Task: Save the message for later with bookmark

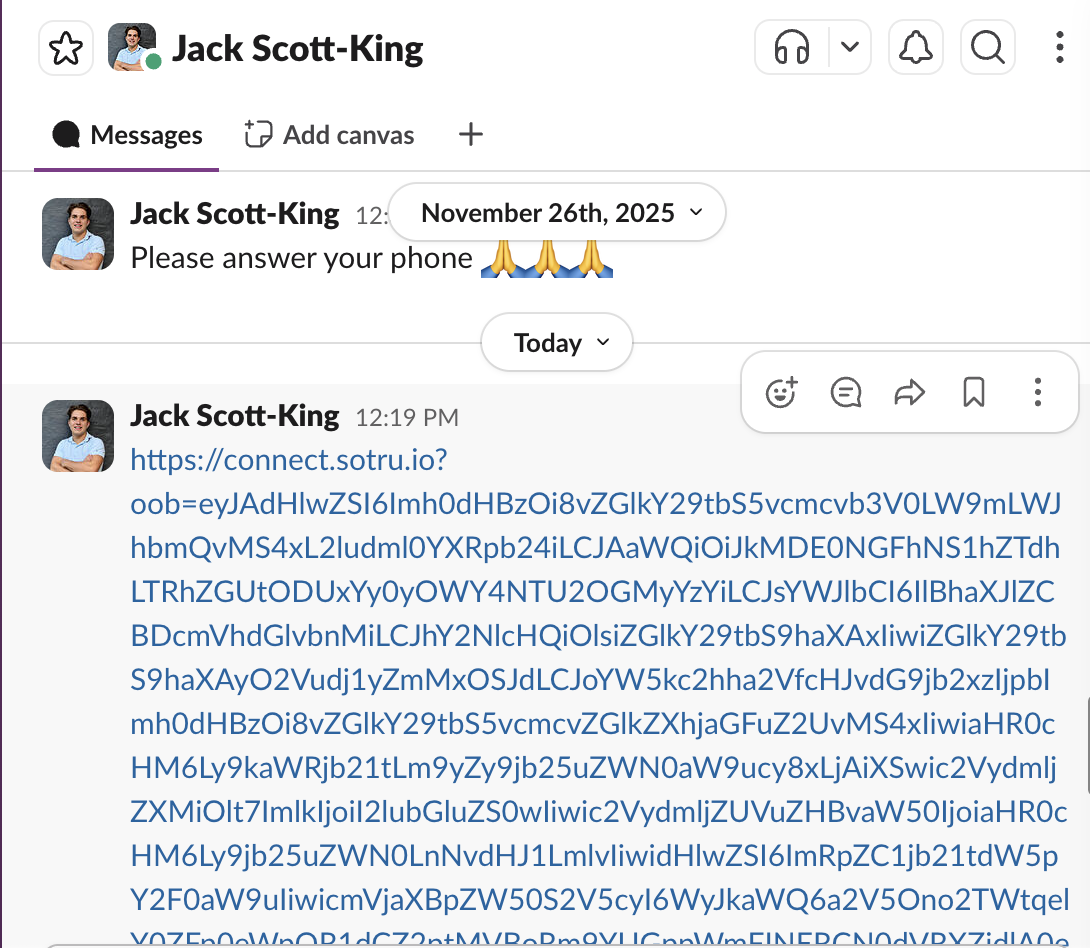Action: pos(974,393)
